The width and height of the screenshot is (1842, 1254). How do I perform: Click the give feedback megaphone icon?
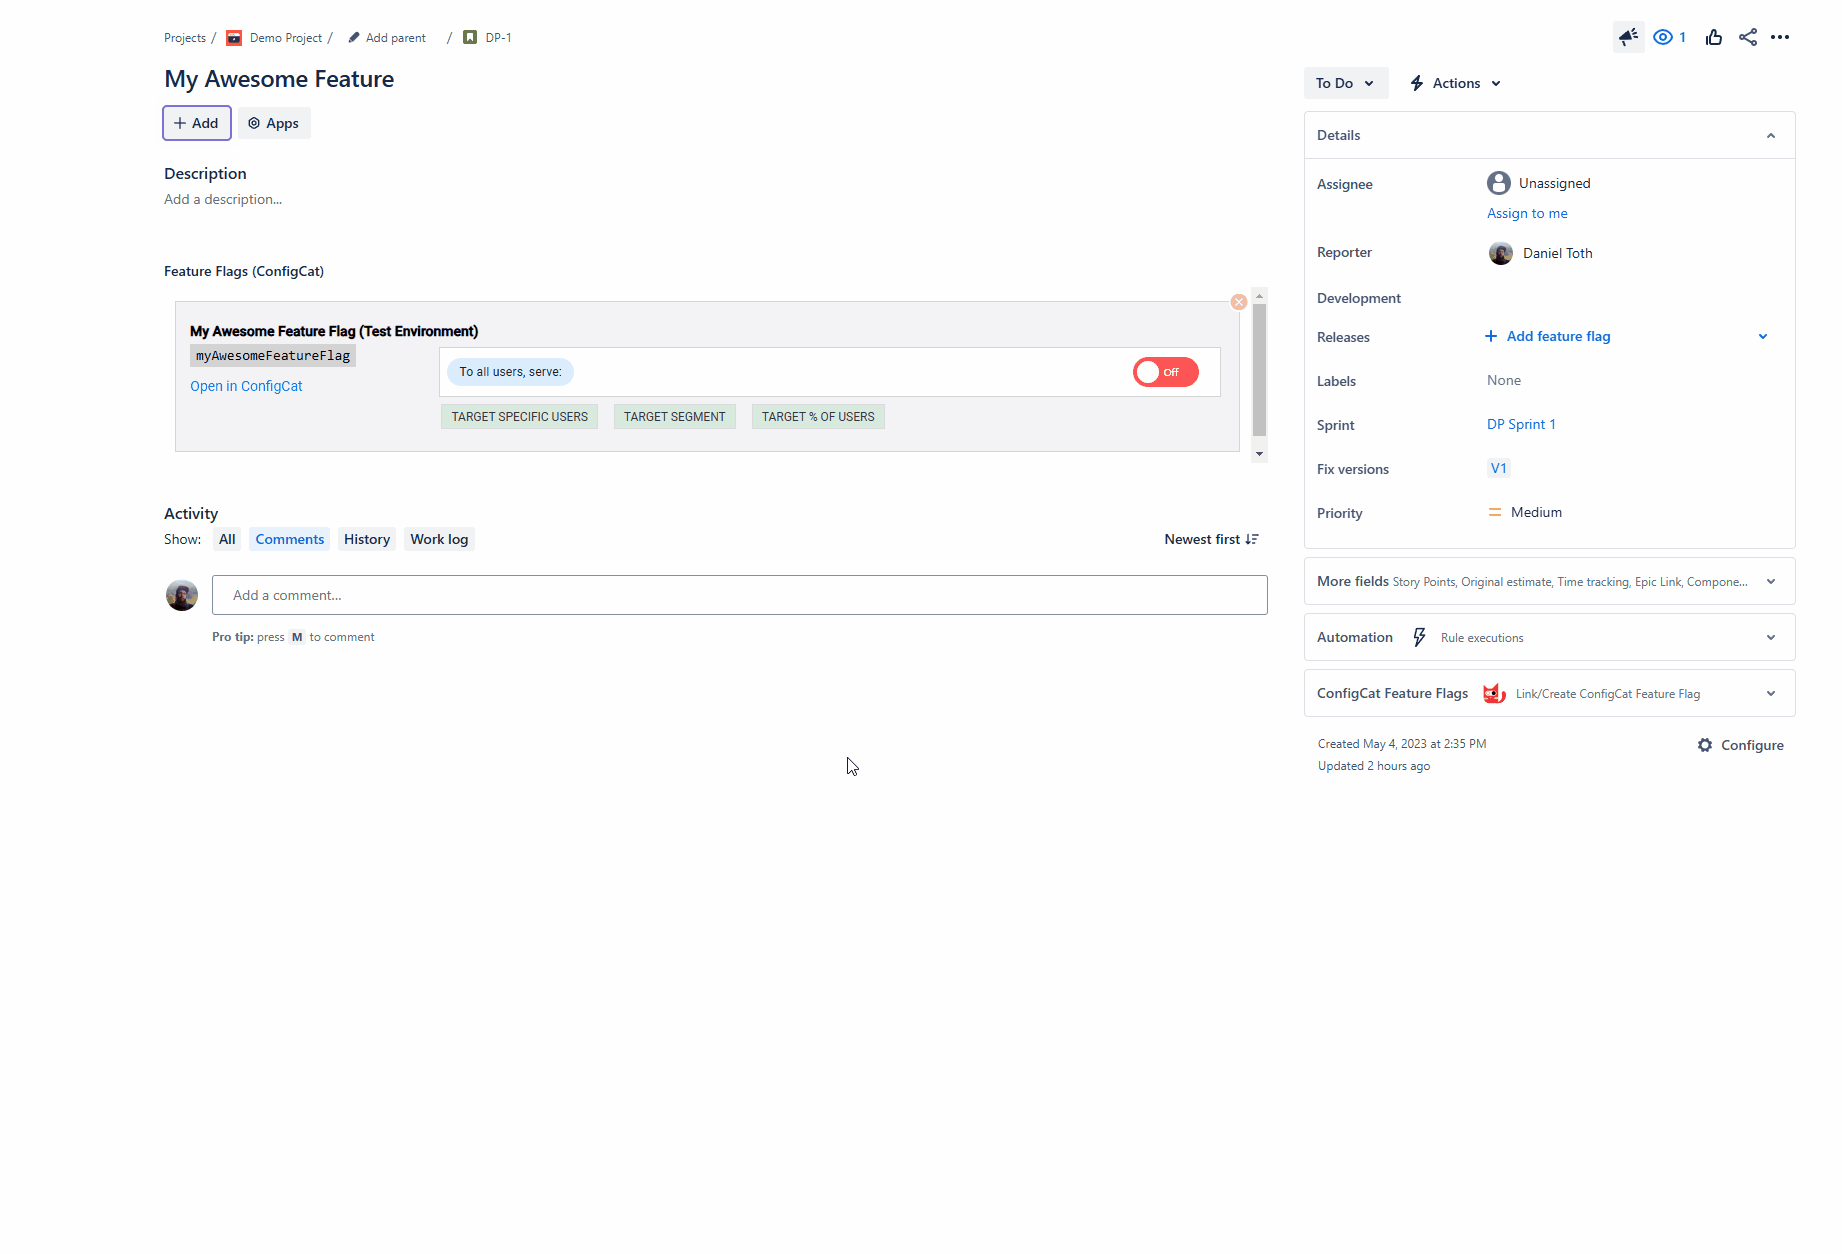[1628, 37]
